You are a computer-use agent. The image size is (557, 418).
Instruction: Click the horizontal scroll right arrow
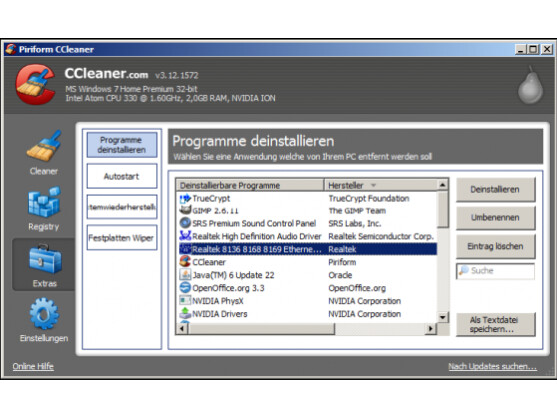(431, 329)
